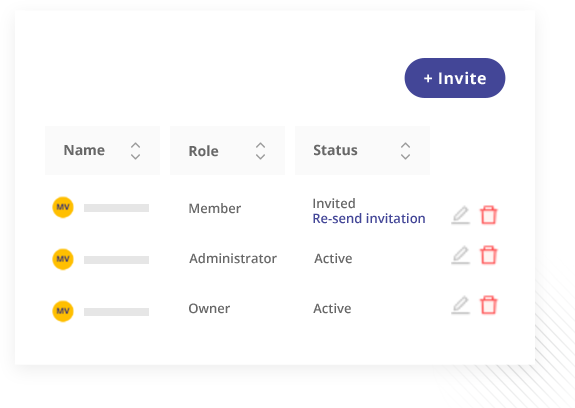
Task: Select the MV avatar in Member row
Action: [63, 207]
